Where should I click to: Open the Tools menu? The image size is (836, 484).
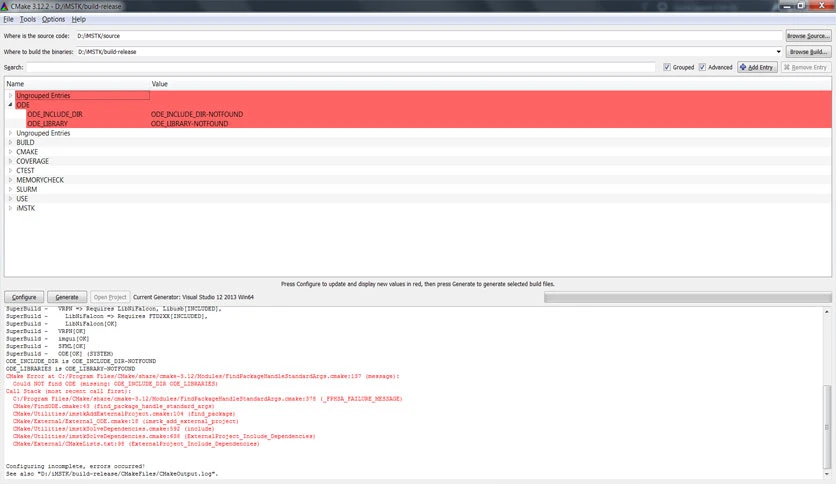click(x=28, y=19)
